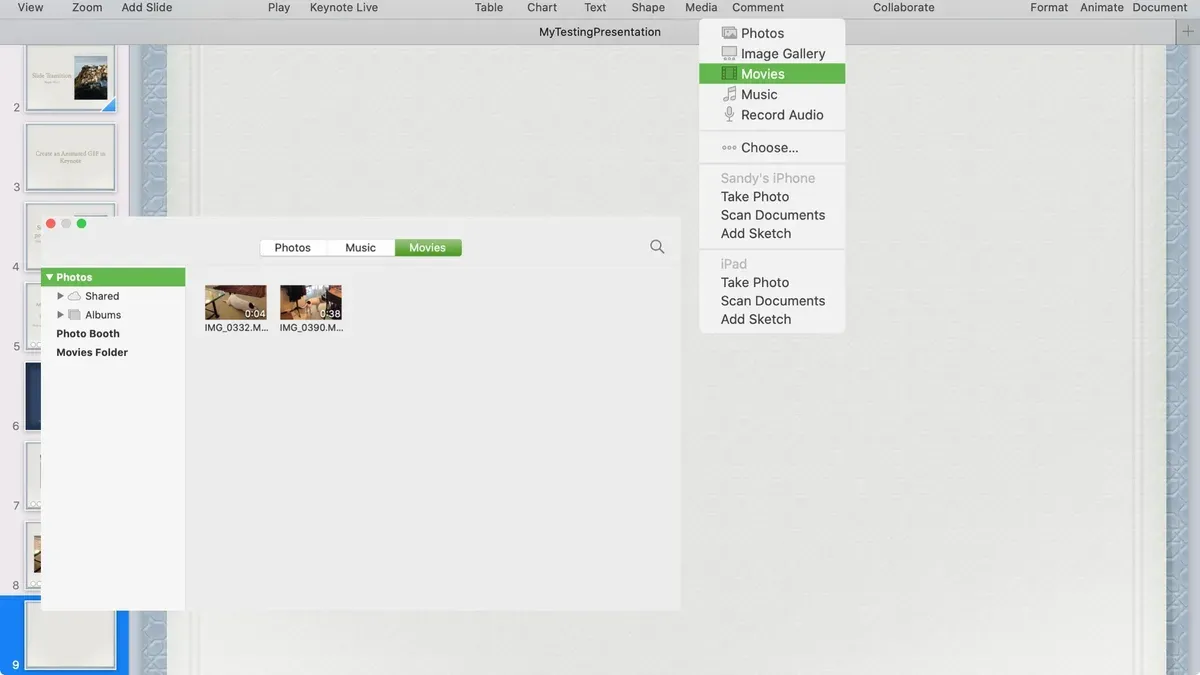Click Shape toolbar button
The height and width of the screenshot is (675, 1200).
pyautogui.click(x=648, y=7)
